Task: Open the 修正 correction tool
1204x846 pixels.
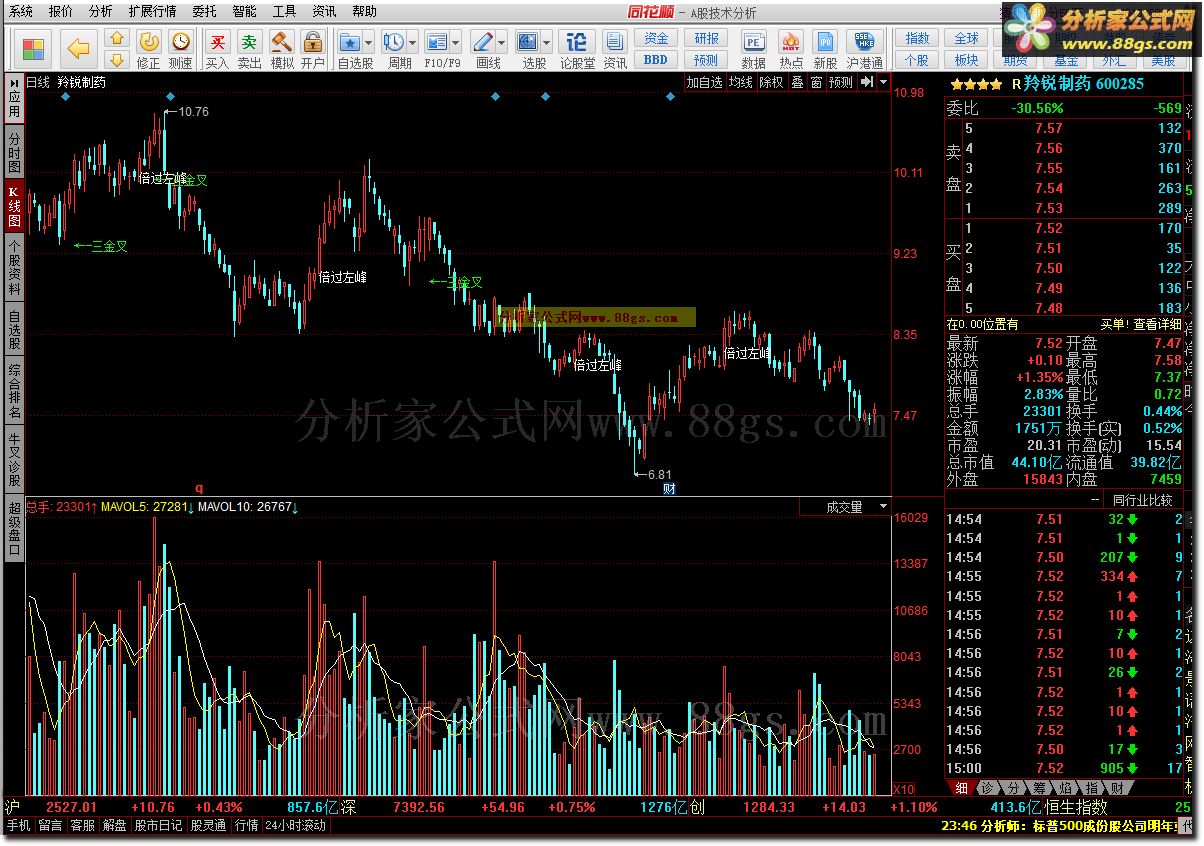Action: (148, 49)
